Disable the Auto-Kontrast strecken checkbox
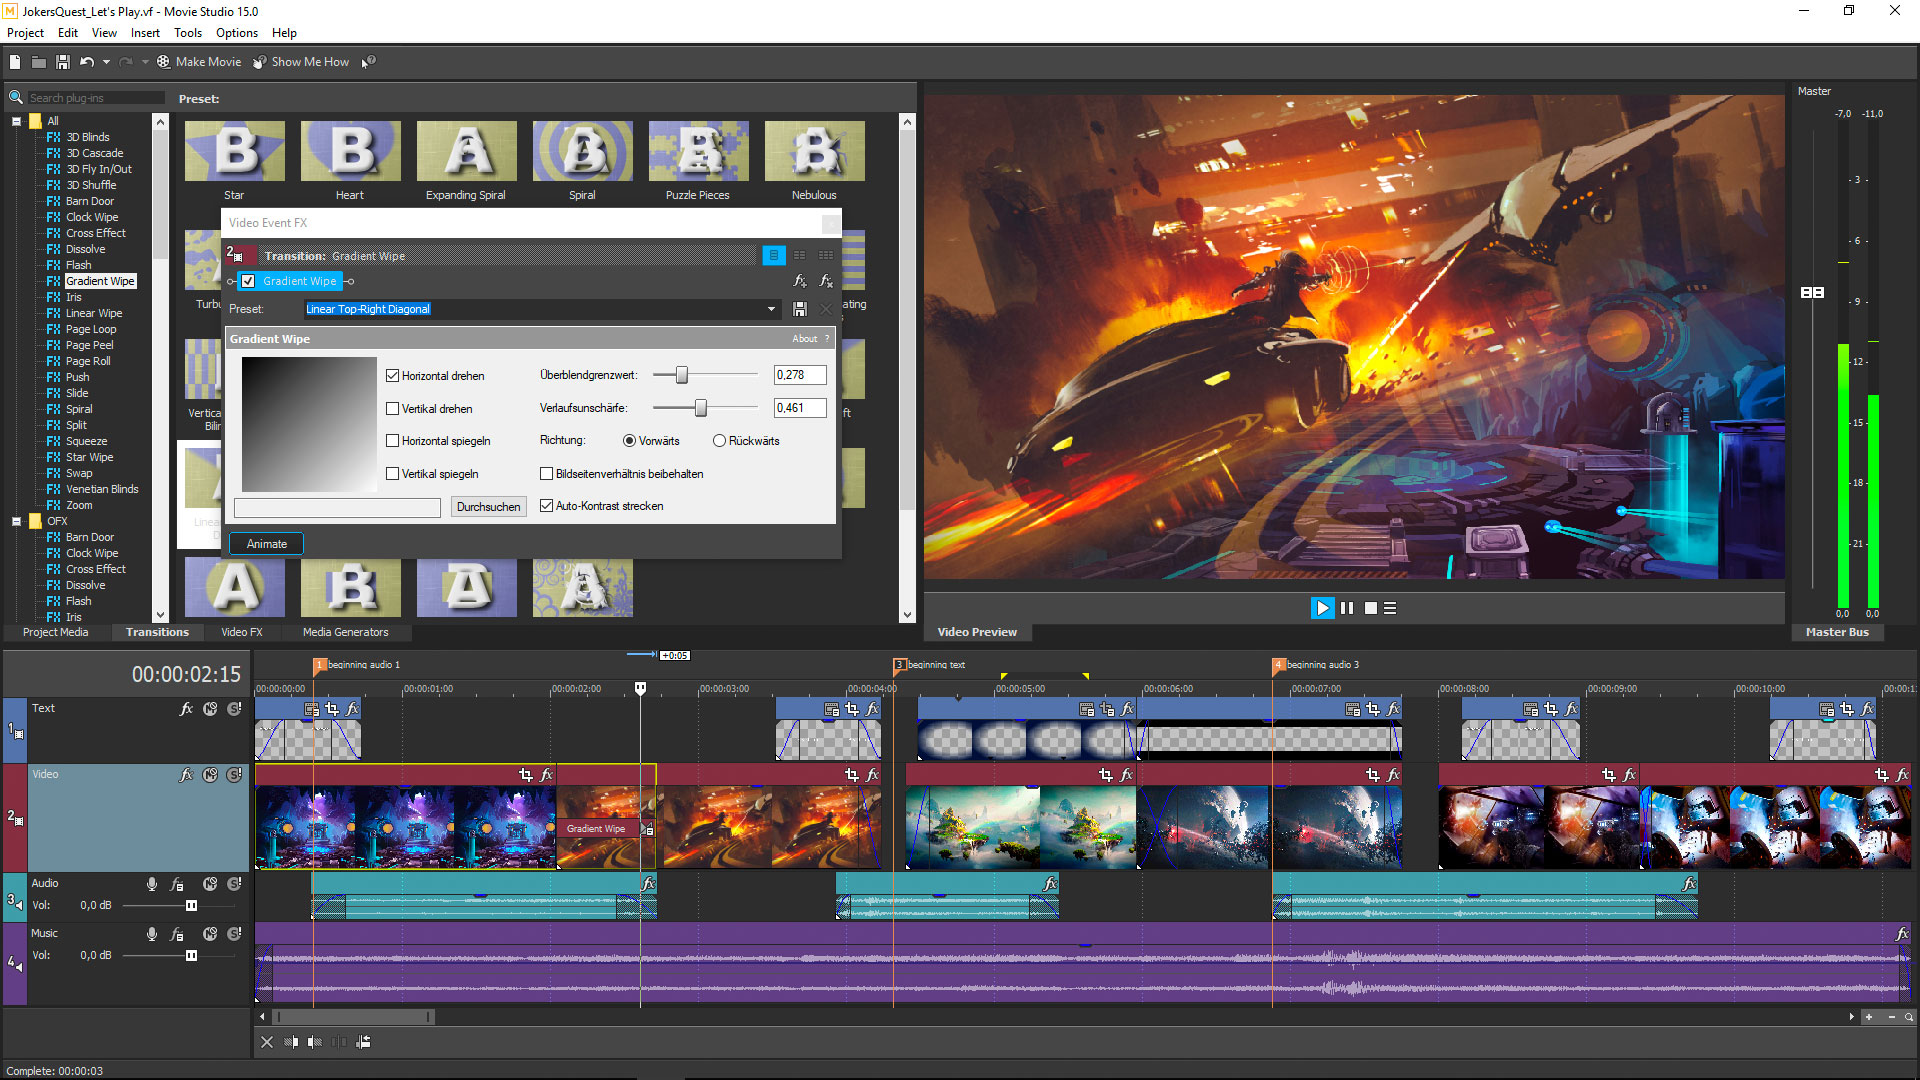The image size is (1920, 1080). [546, 506]
